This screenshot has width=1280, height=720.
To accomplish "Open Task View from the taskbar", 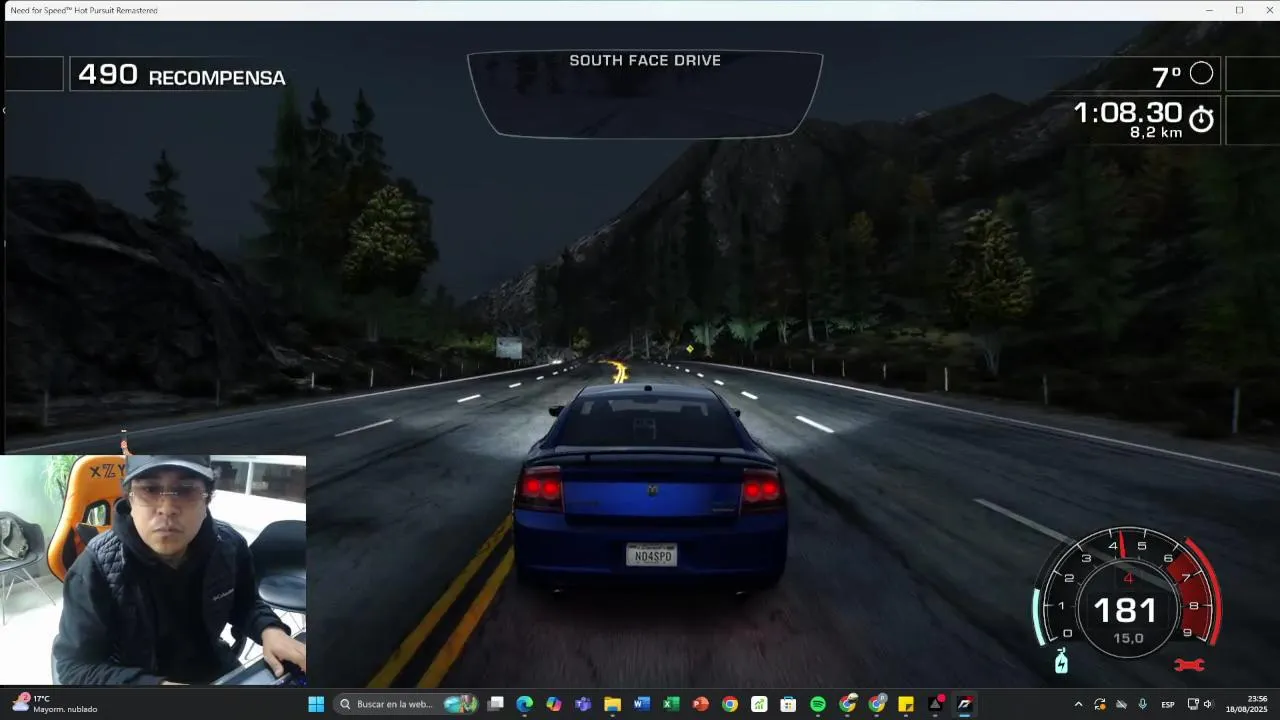I will click(495, 704).
